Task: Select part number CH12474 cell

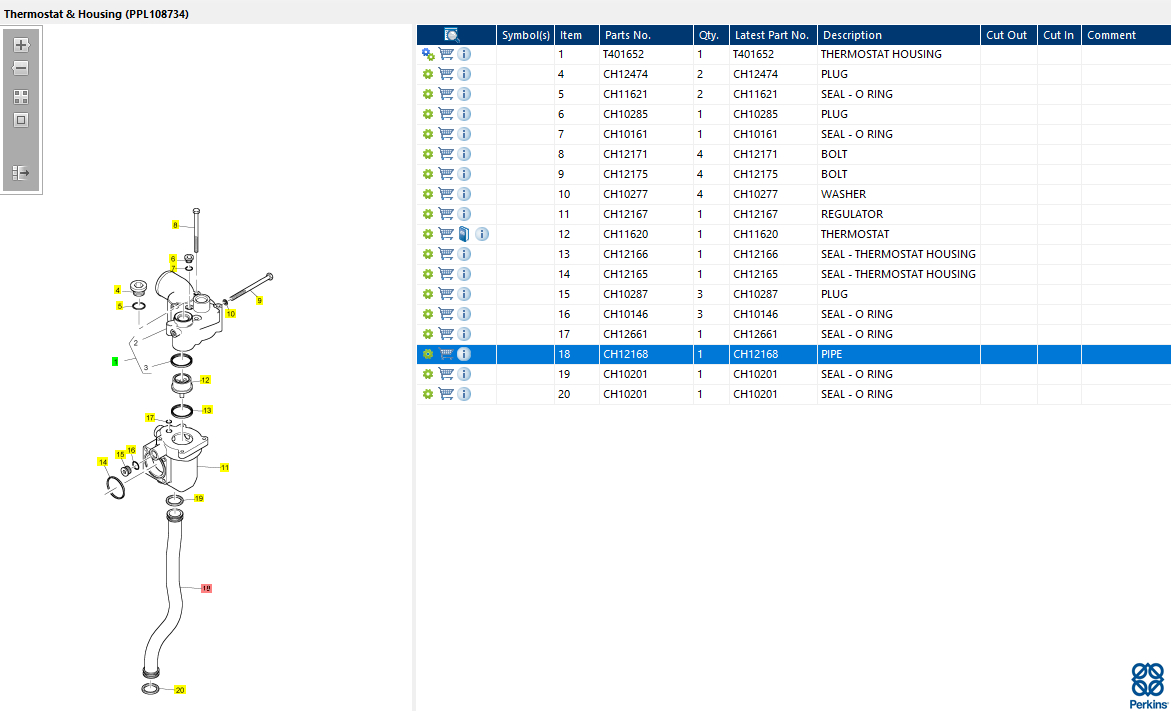Action: [x=646, y=74]
